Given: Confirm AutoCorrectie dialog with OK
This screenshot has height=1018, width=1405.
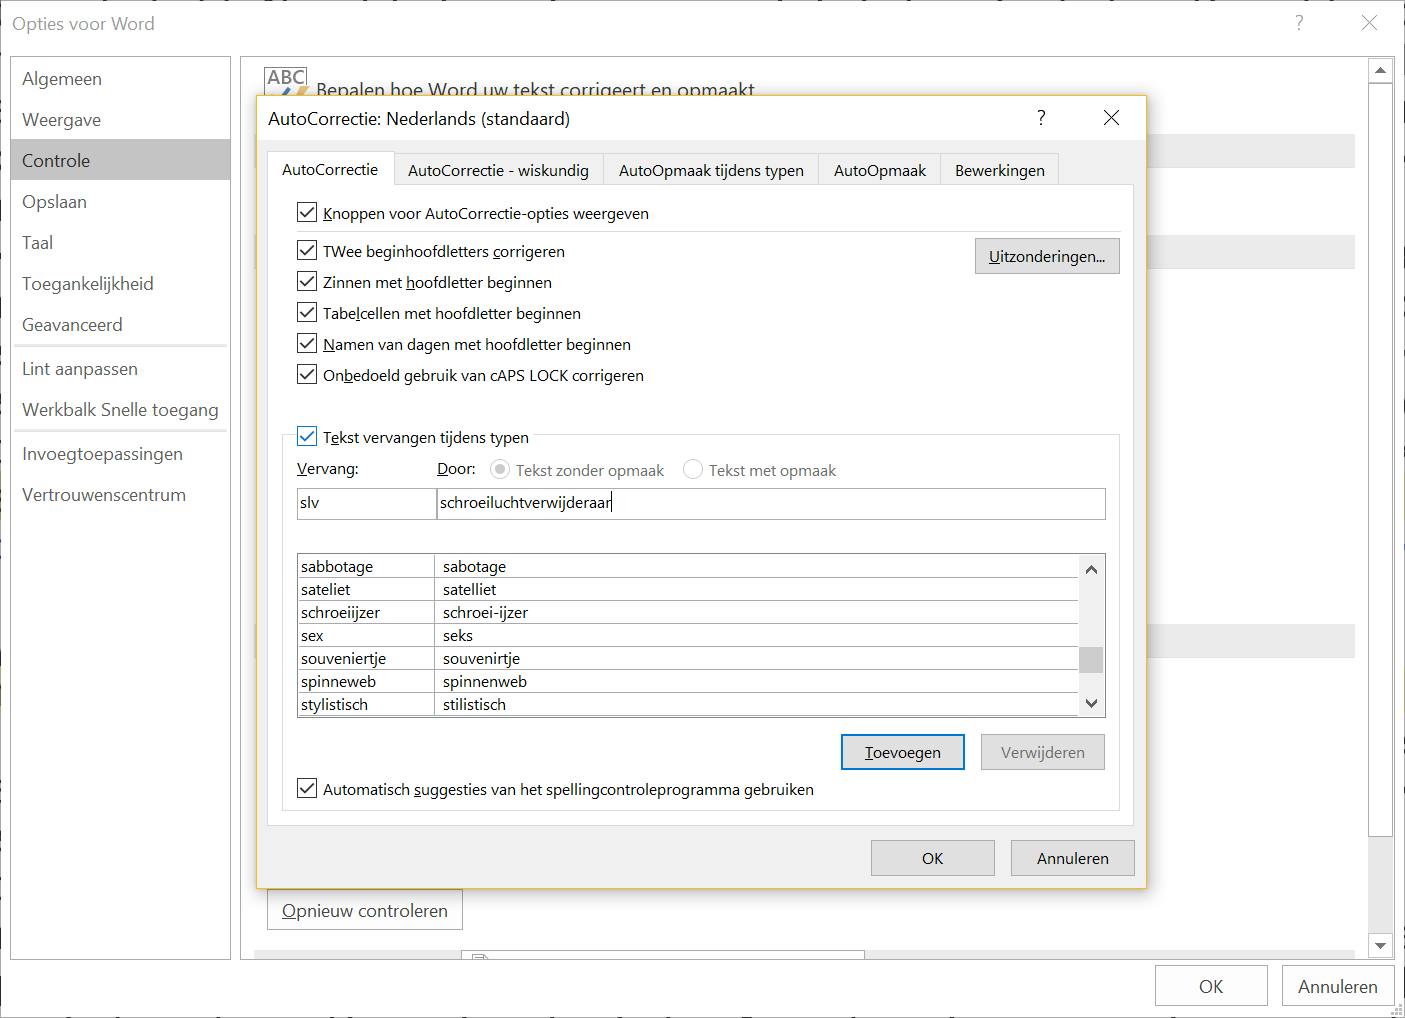Looking at the screenshot, I should [933, 858].
